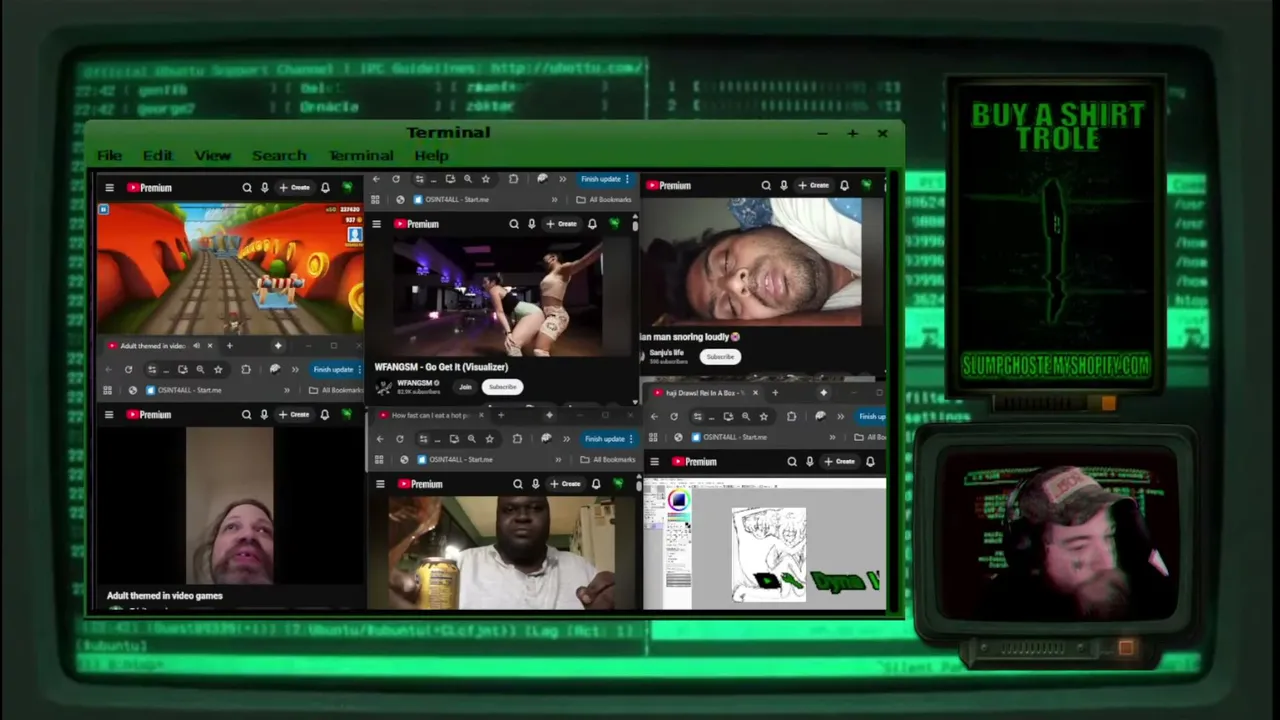Expand bookmarks overflow chevron in Adult themed window
The image size is (1280, 720).
(287, 390)
